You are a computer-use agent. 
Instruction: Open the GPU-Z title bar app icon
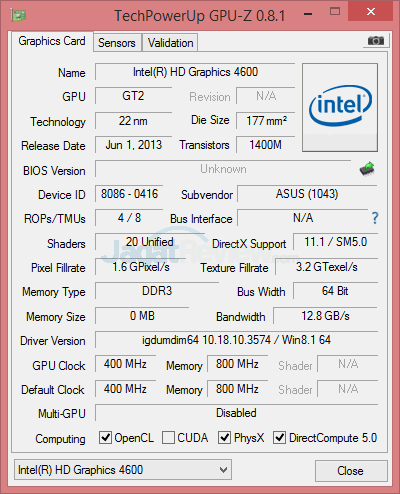point(18,15)
